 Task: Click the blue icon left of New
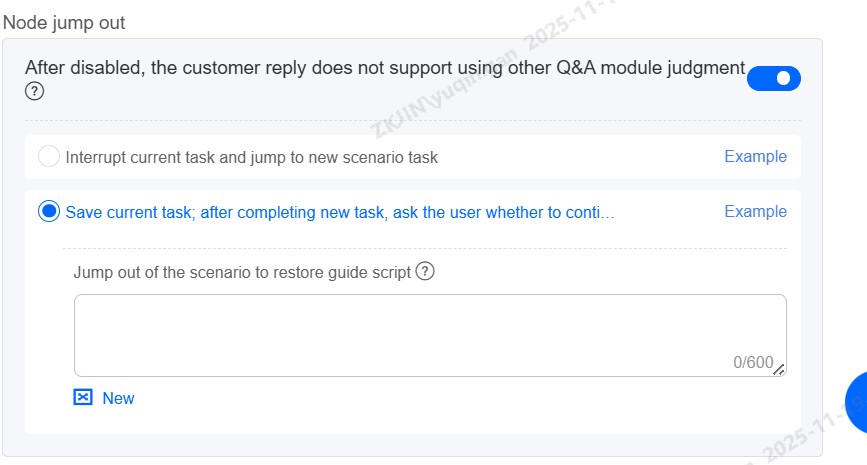click(x=84, y=398)
